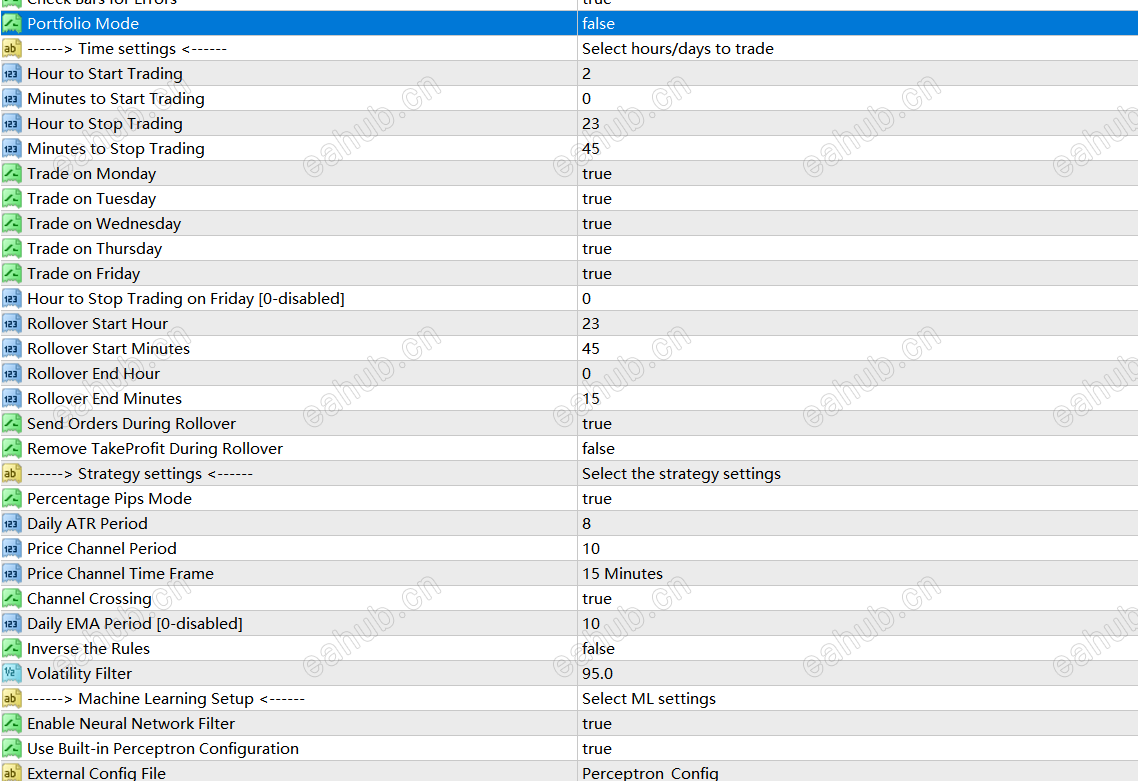Click the Trade on Thursday boolean icon

12,249
